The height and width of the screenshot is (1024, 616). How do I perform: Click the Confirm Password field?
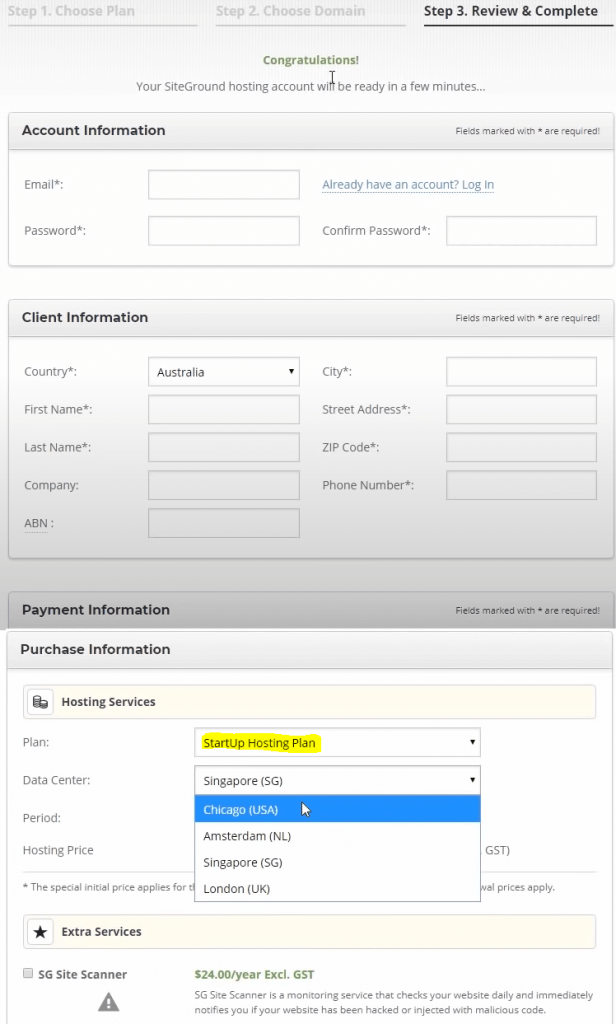tap(521, 231)
